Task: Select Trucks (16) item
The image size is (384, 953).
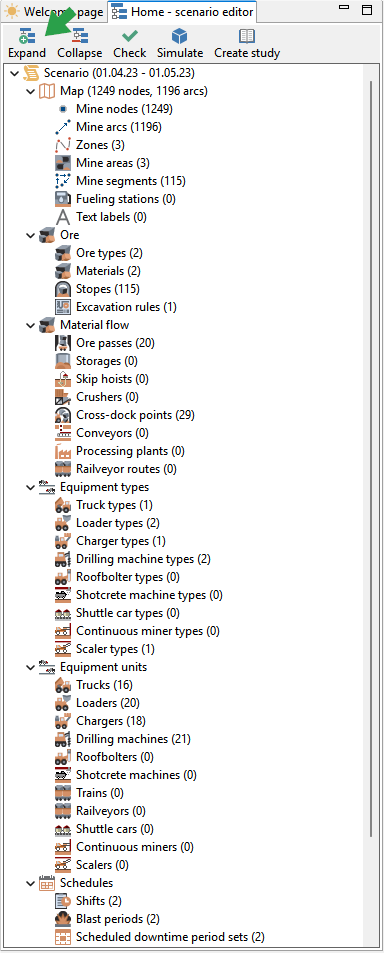Action: coord(105,685)
